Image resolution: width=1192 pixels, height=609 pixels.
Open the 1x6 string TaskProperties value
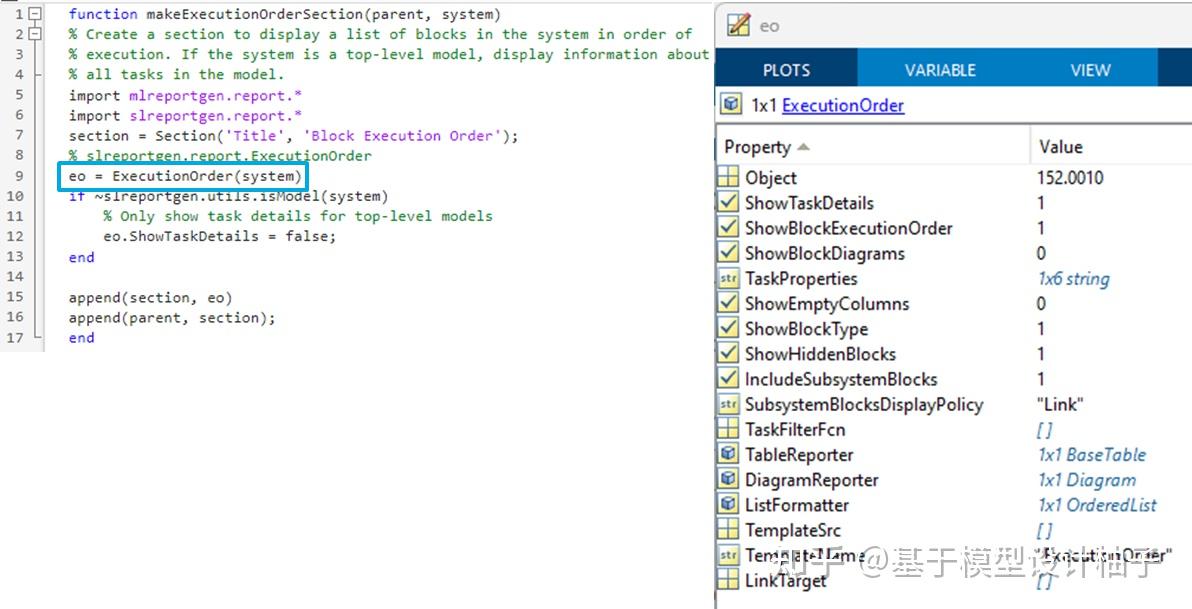[1073, 279]
